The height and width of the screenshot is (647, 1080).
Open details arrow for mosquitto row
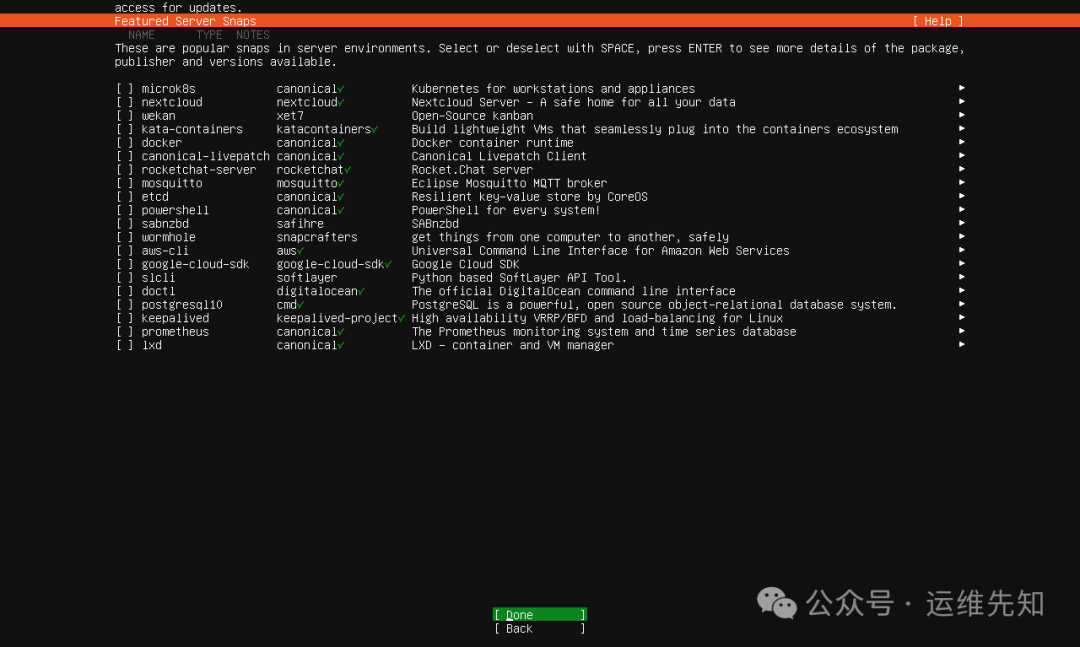[x=962, y=183]
